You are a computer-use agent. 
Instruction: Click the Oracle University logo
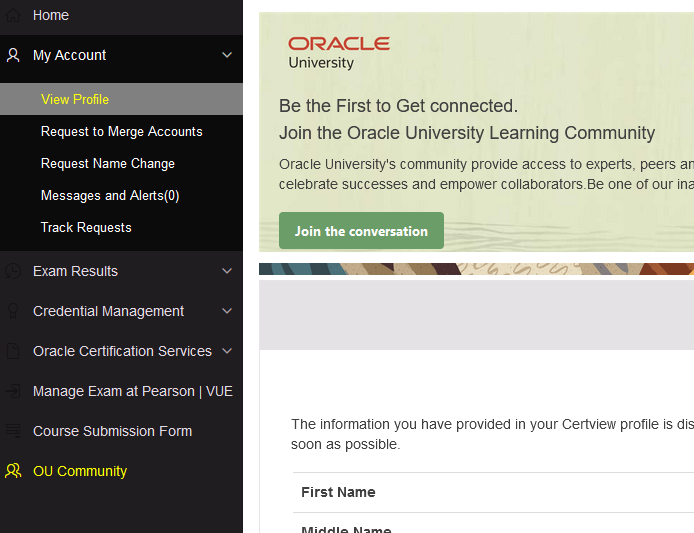(338, 52)
